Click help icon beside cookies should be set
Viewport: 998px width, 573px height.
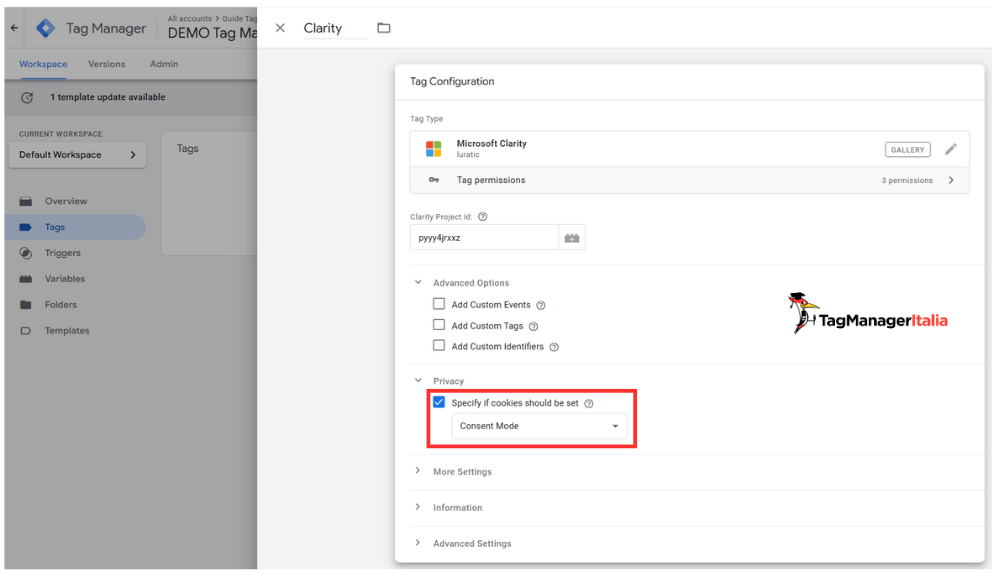click(589, 404)
